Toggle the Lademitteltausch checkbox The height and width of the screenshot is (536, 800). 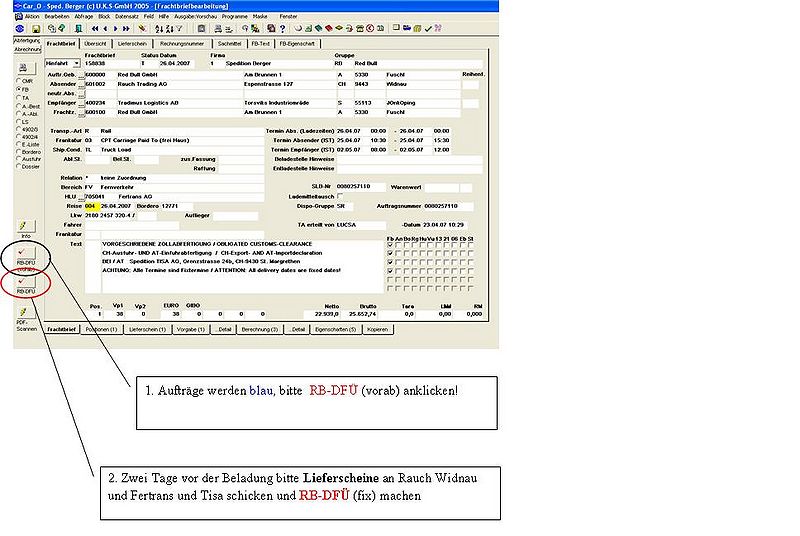[x=340, y=196]
